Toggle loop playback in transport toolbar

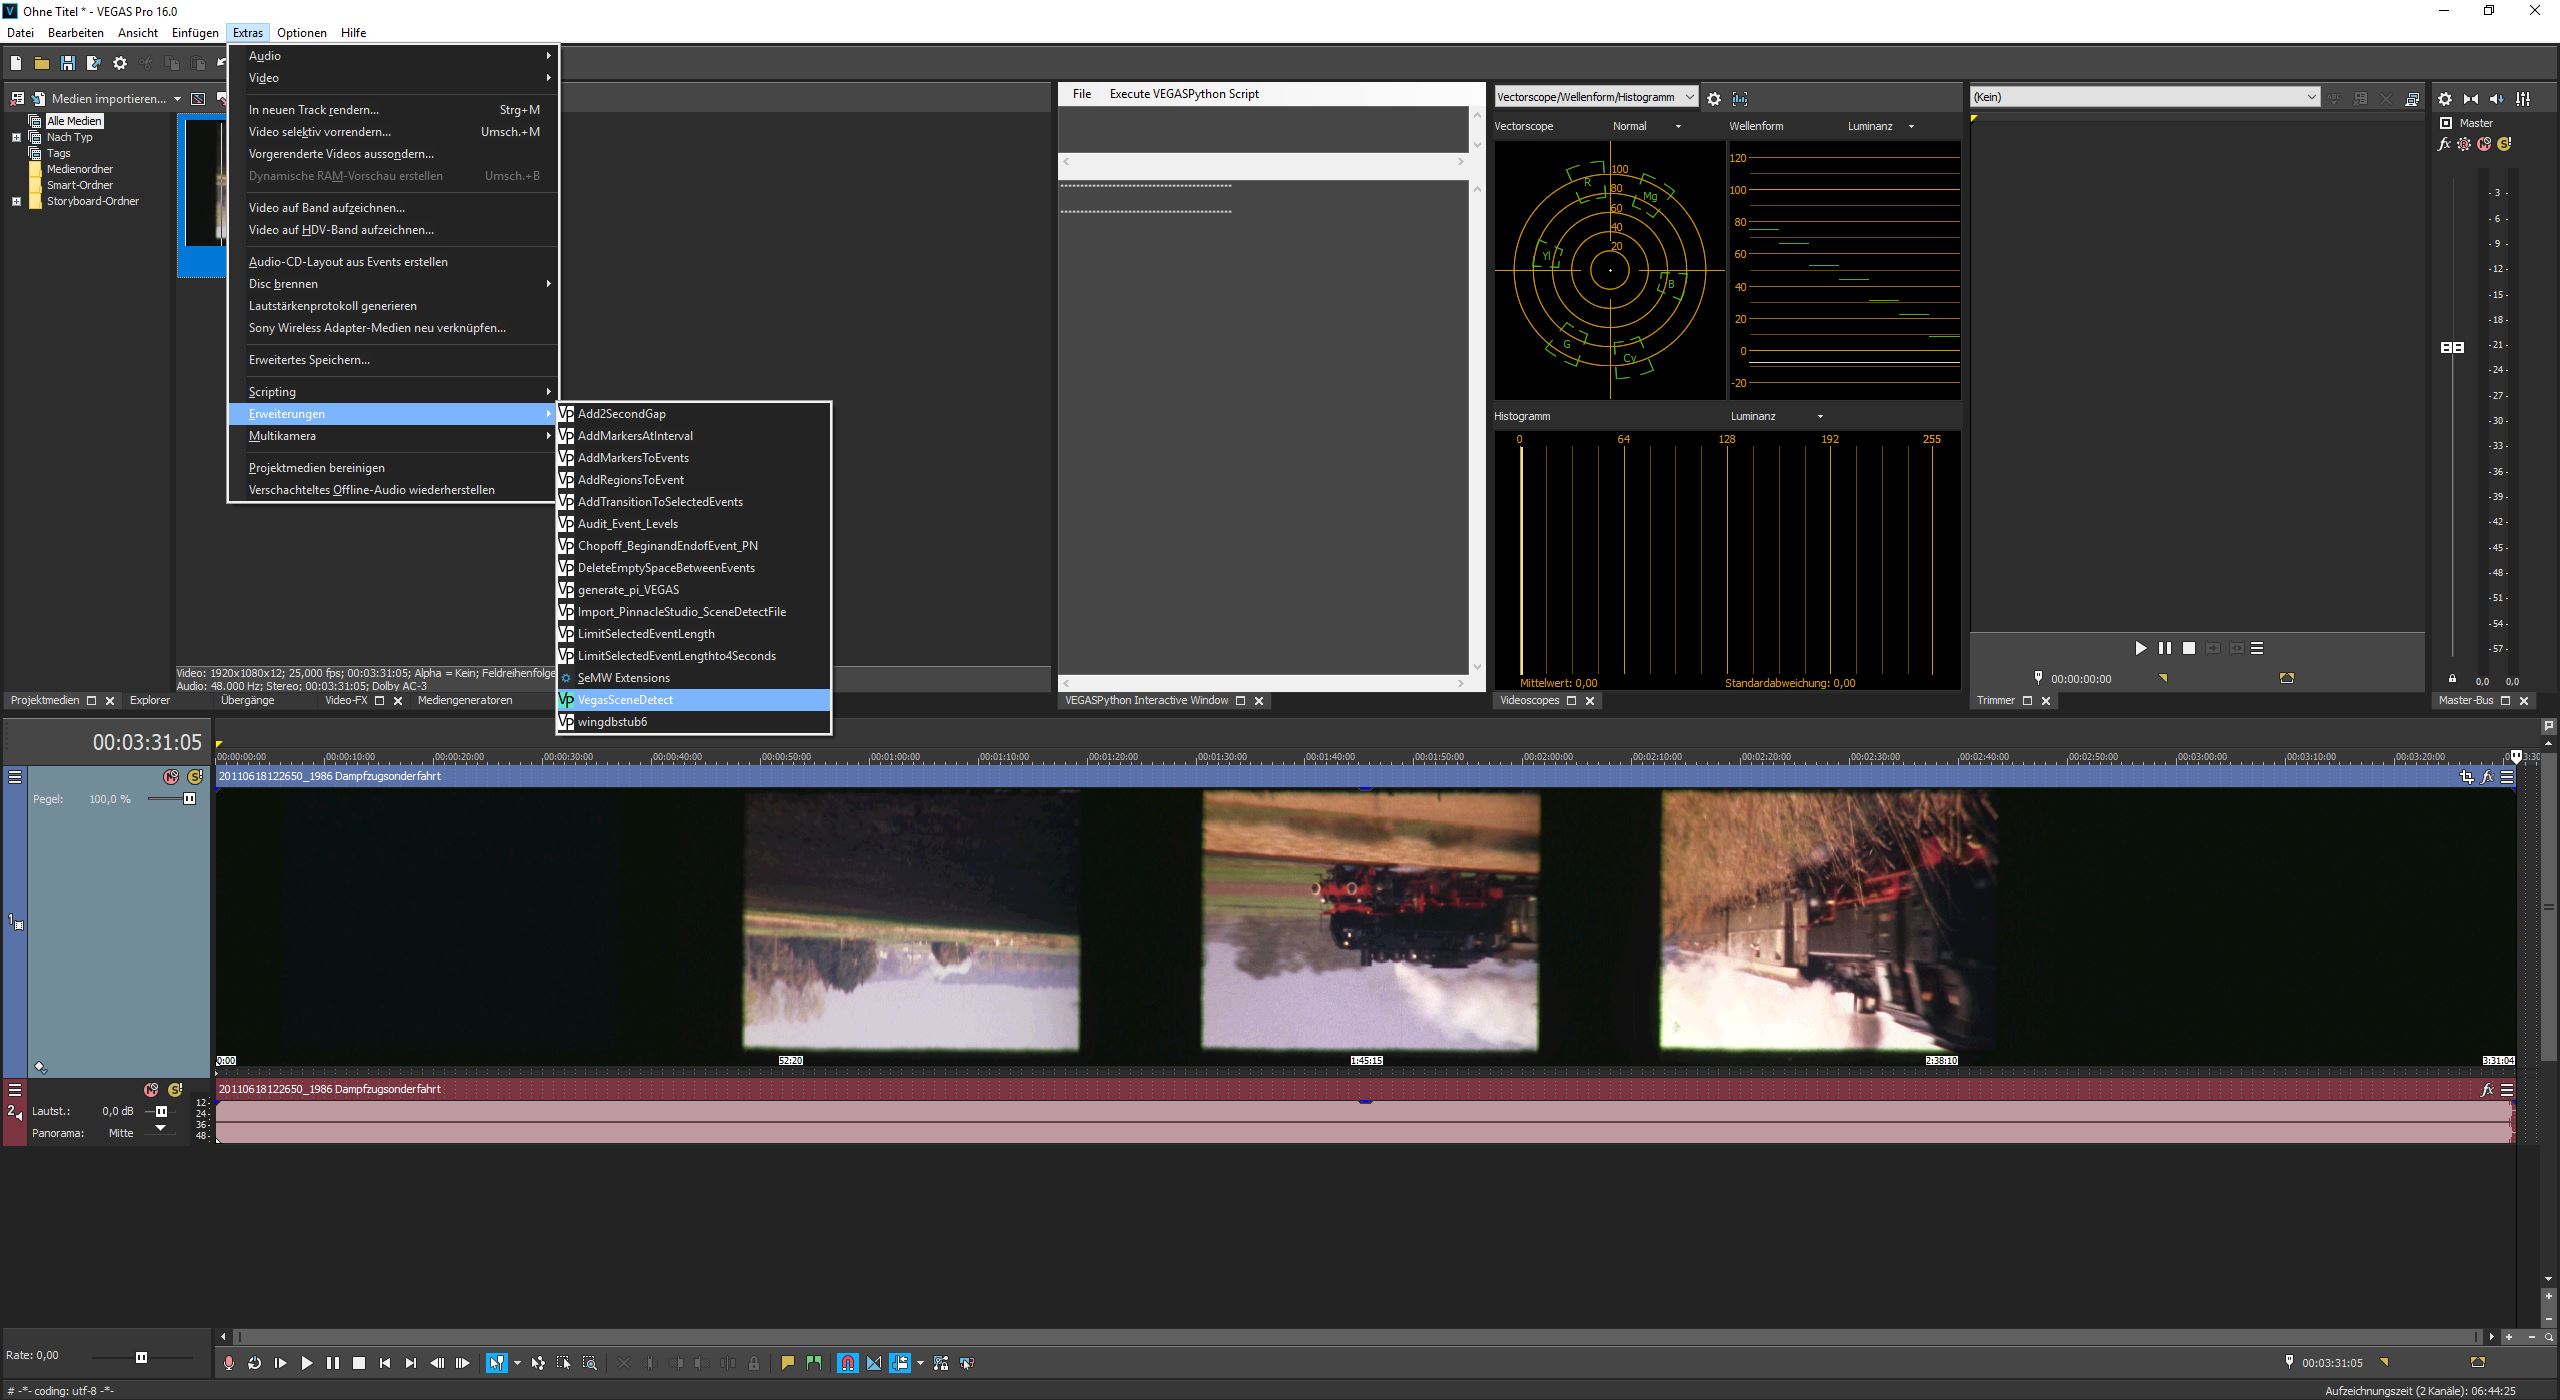pos(254,1363)
